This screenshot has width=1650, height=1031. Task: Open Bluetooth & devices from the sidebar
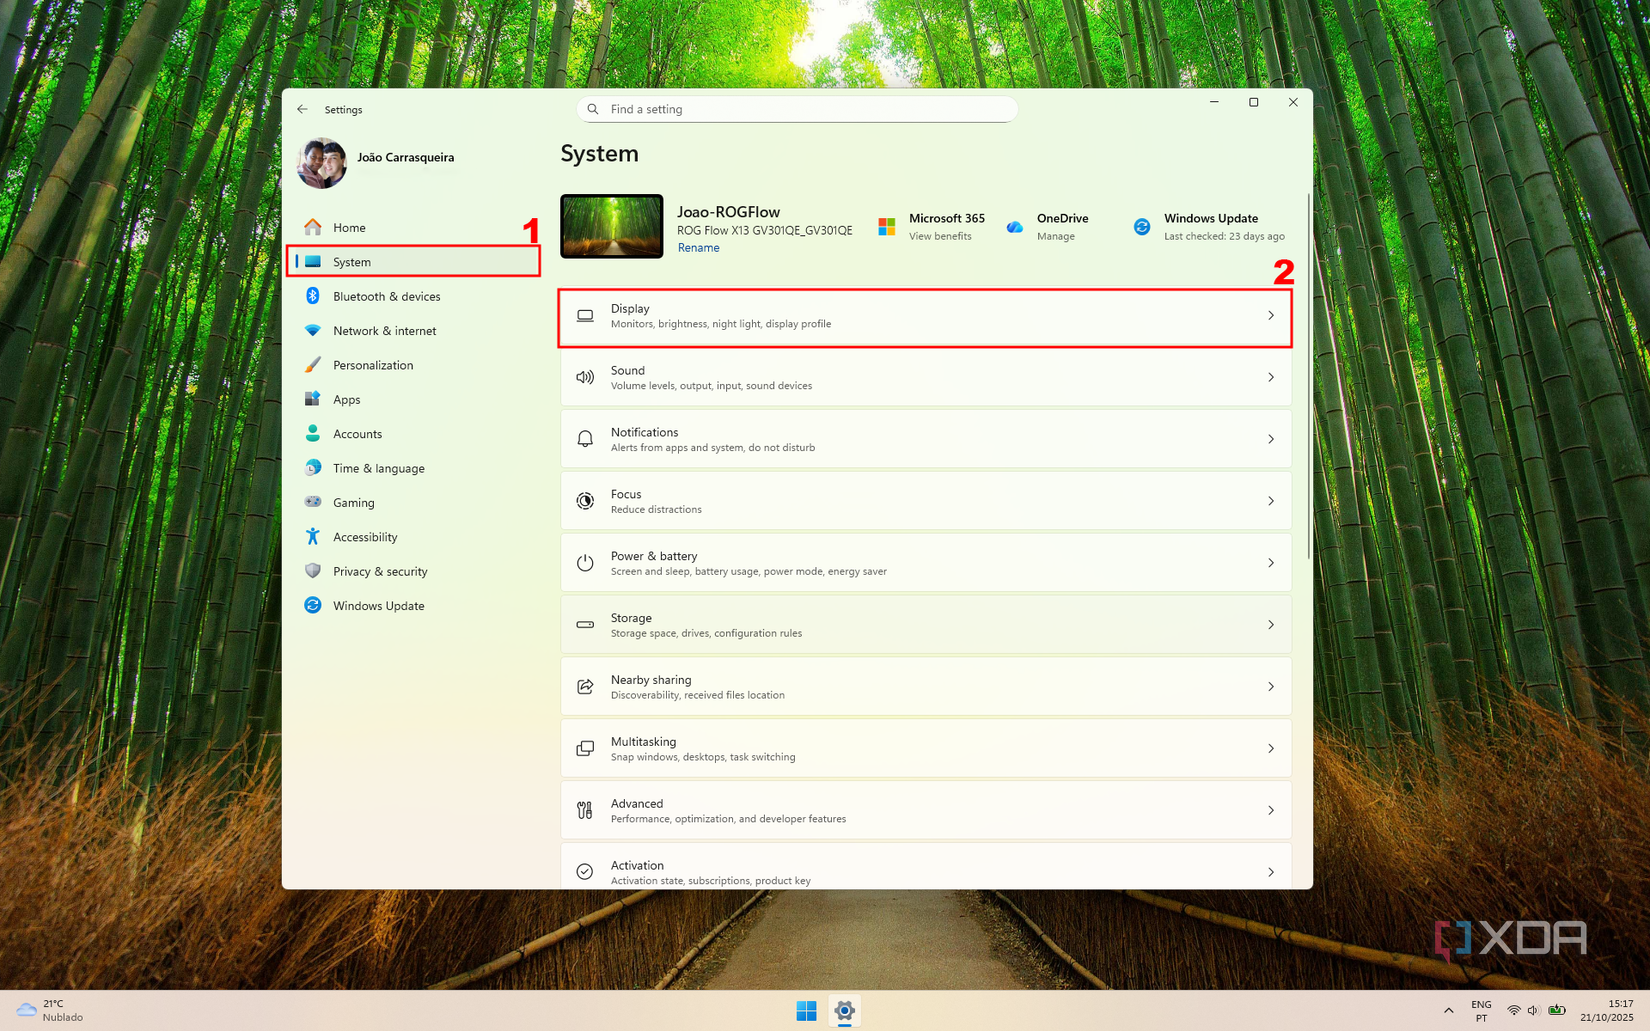315,296
